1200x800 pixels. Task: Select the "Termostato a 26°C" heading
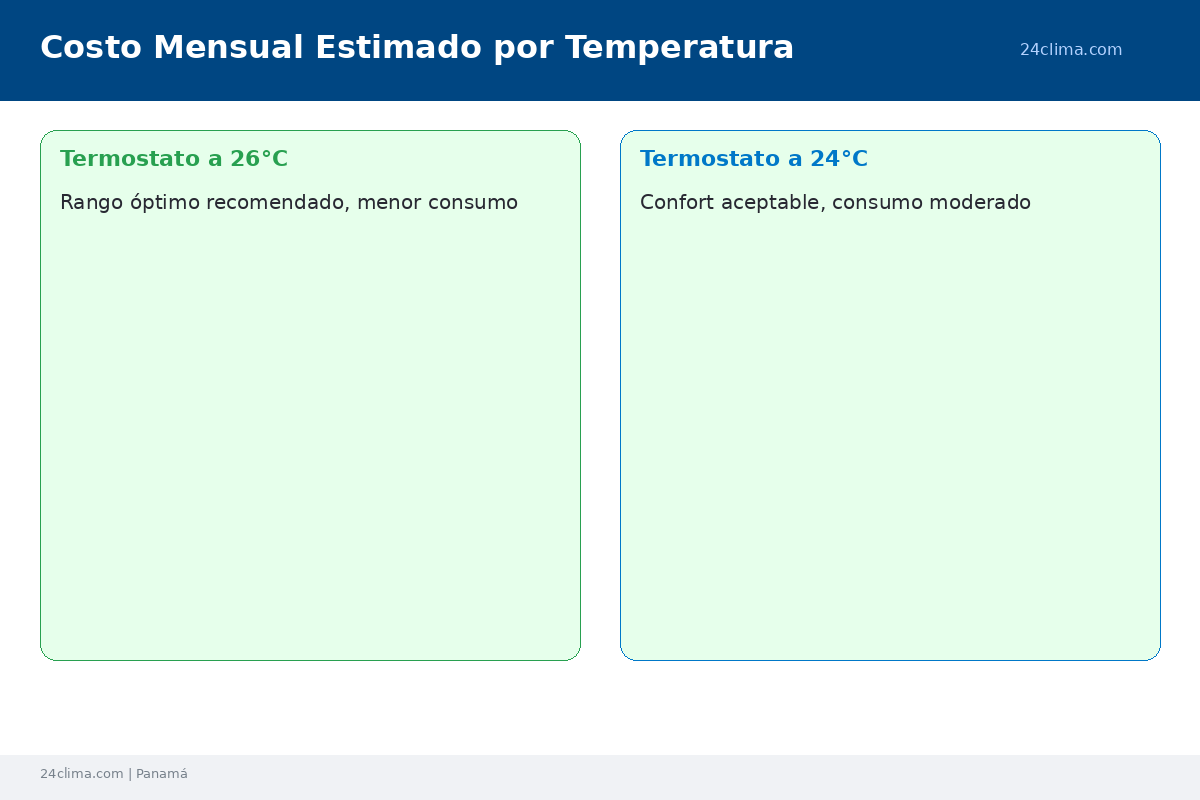[x=173, y=159]
